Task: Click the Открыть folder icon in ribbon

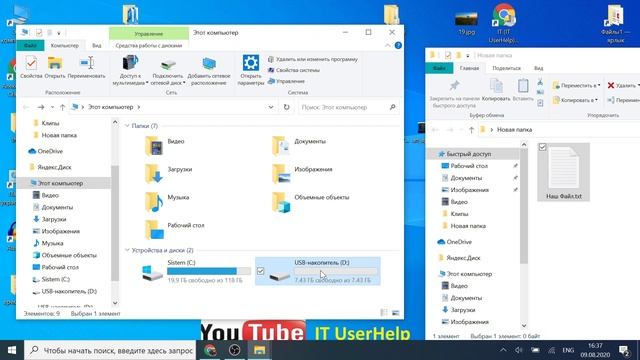Action: pyautogui.click(x=55, y=64)
